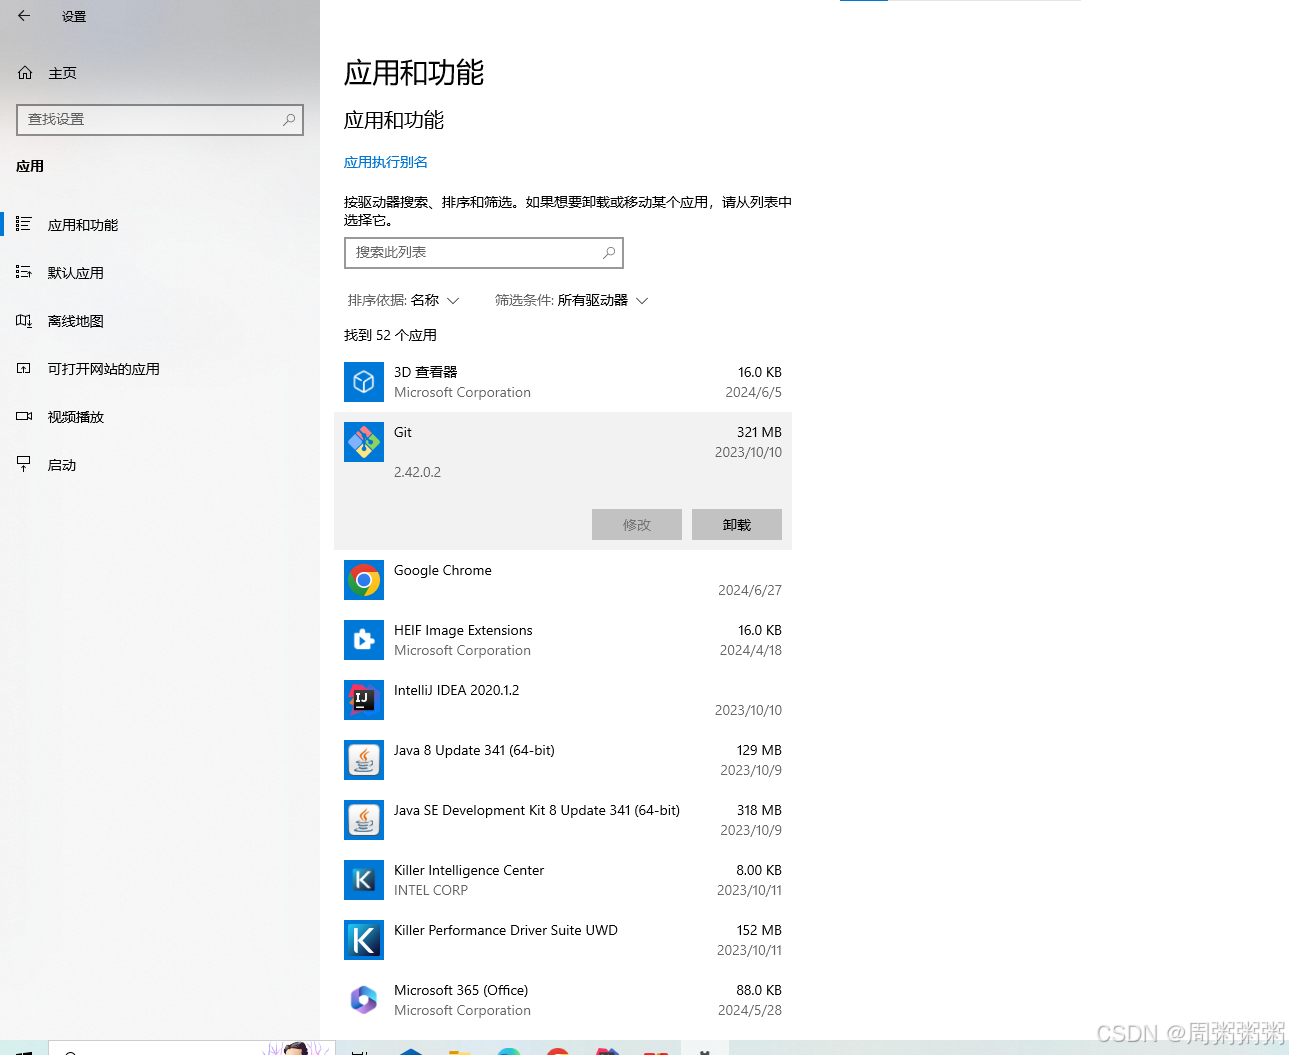Click the 搜索此列表 search box
Viewport: 1289px width, 1055px height.
[x=484, y=253]
